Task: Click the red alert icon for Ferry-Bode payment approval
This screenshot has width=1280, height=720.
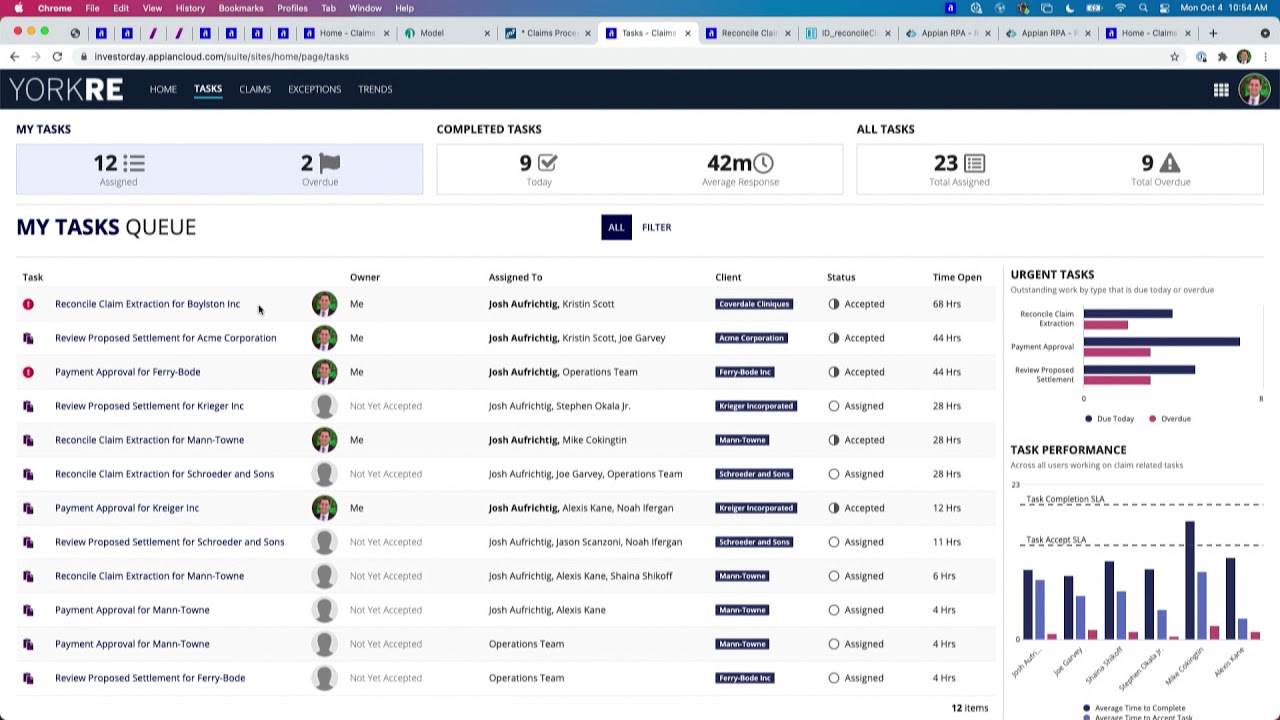Action: point(28,372)
